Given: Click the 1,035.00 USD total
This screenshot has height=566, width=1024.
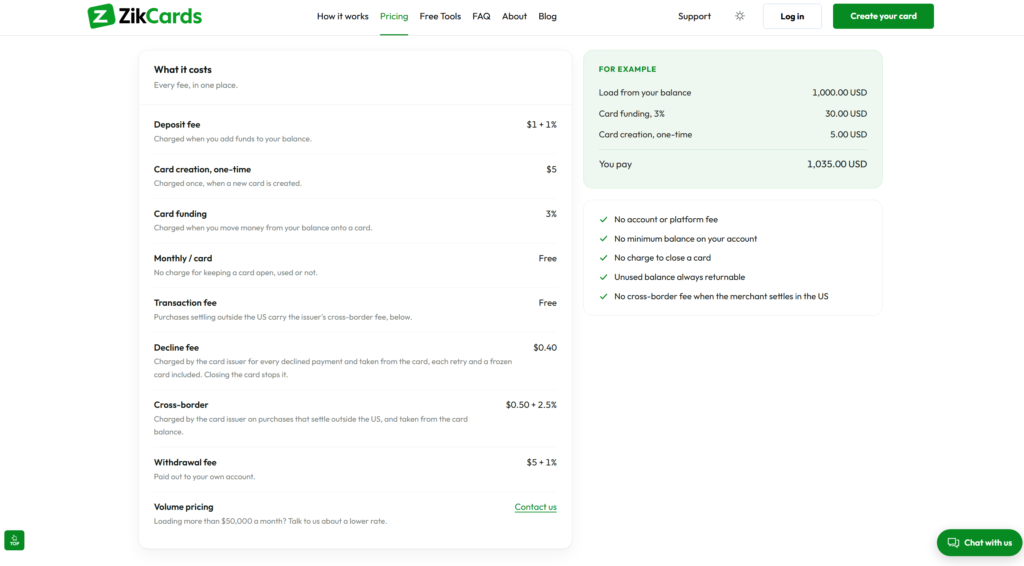Looking at the screenshot, I should [x=837, y=164].
